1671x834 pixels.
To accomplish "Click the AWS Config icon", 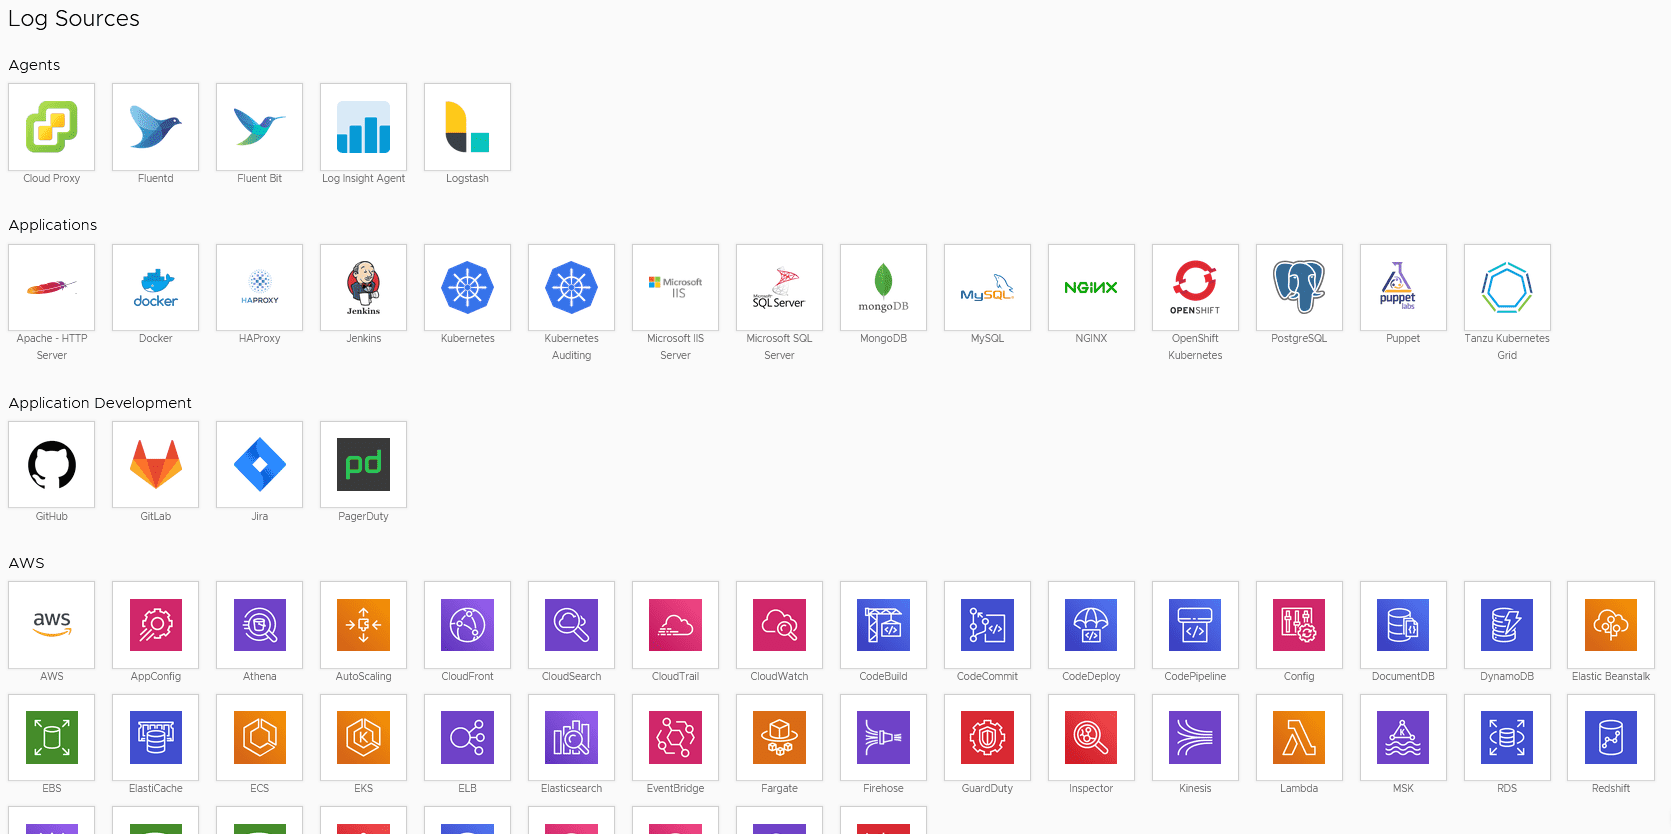I will point(1300,625).
